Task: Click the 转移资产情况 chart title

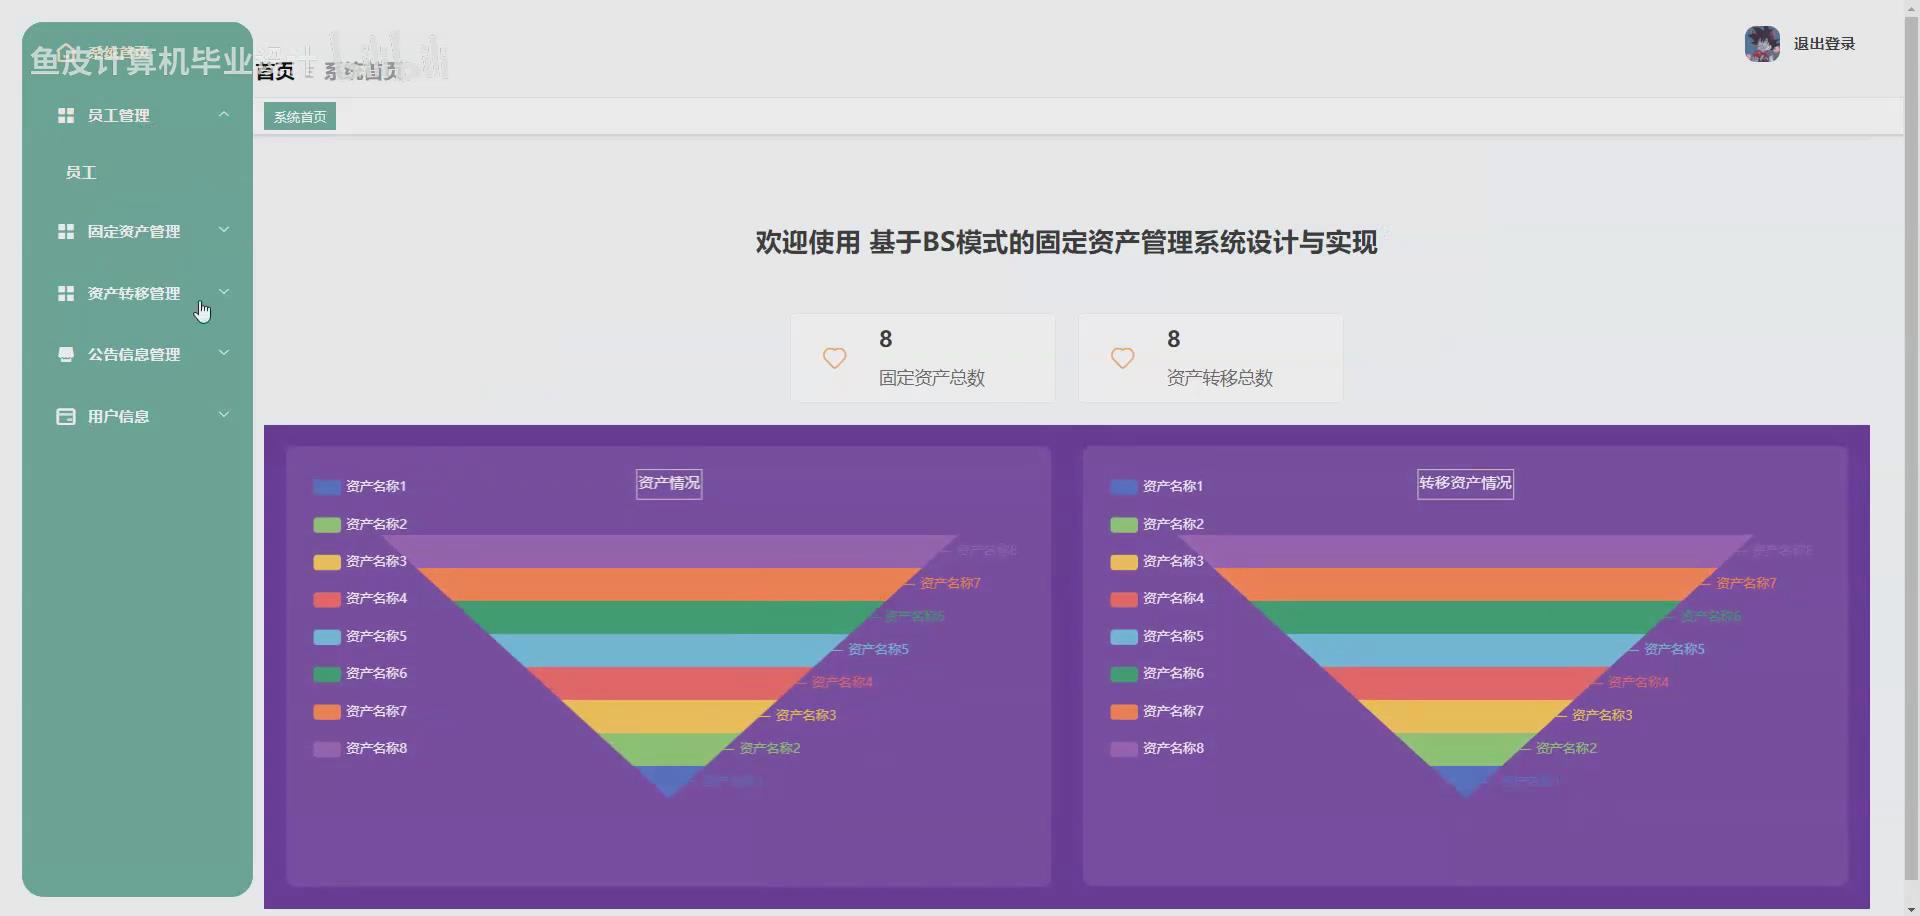Action: (x=1465, y=484)
